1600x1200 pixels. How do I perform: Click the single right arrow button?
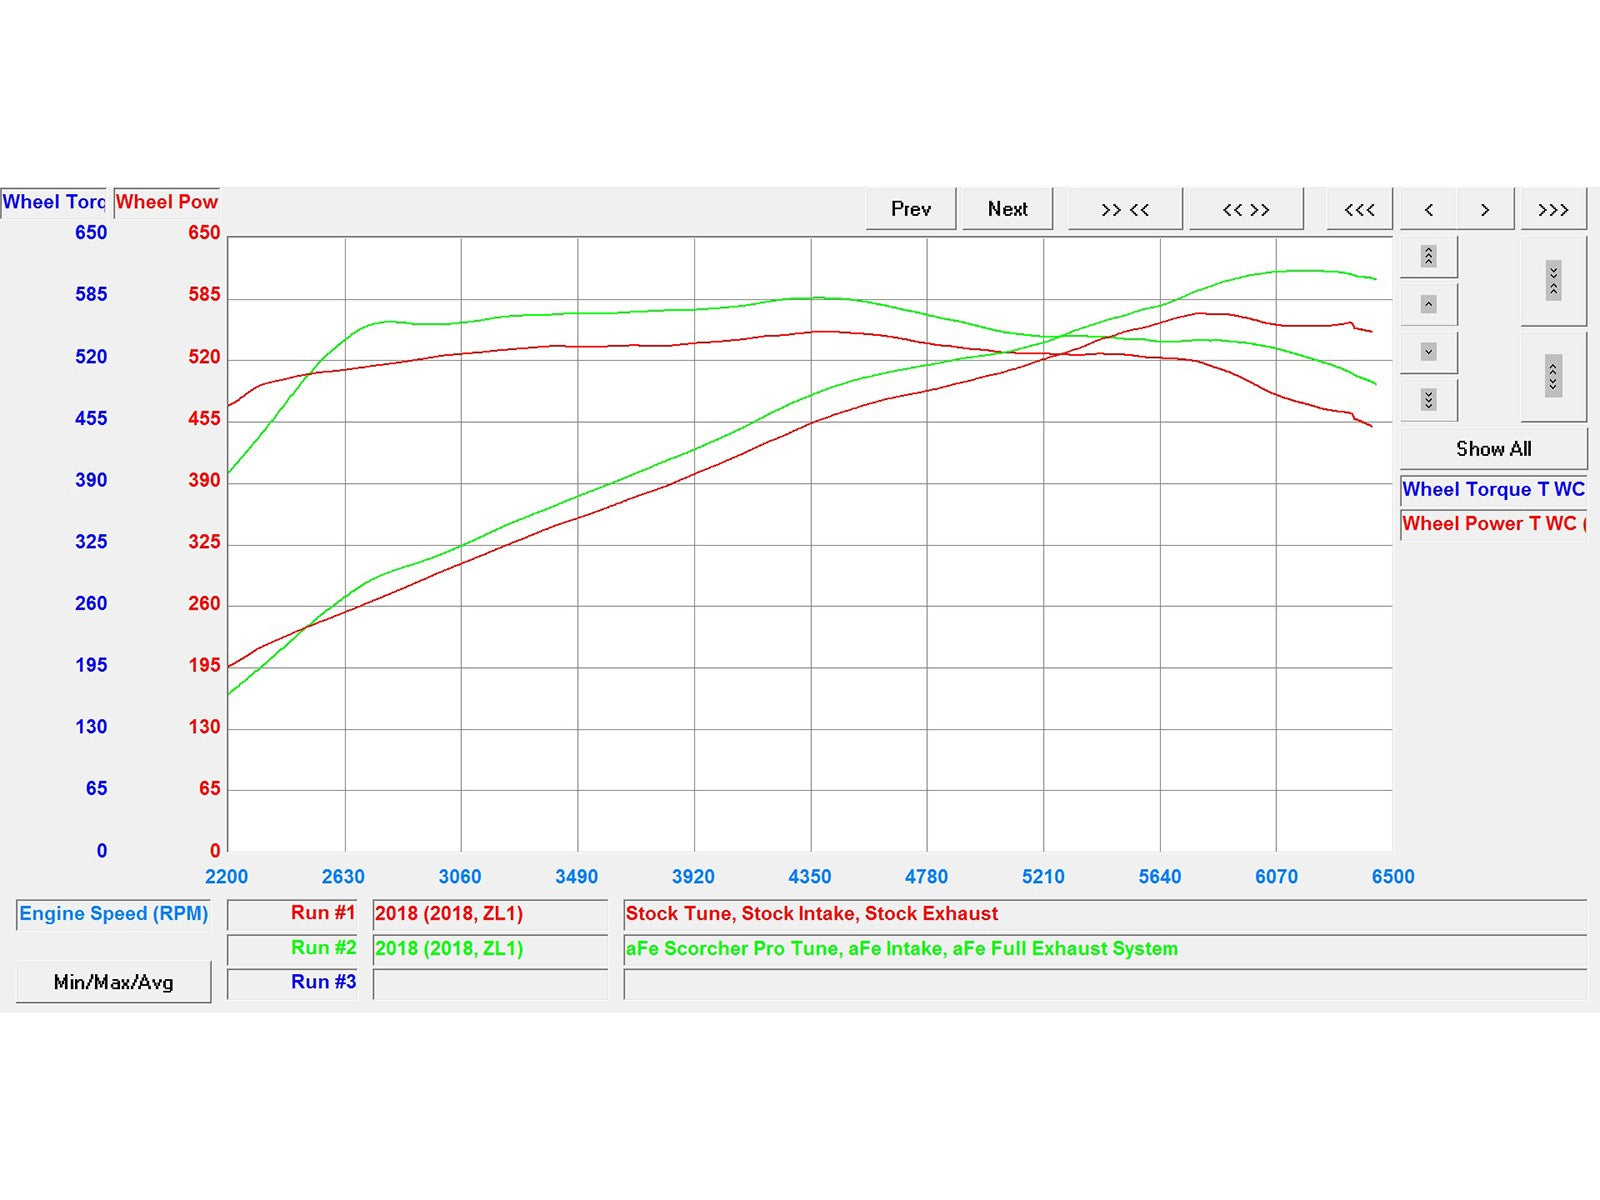(1485, 209)
